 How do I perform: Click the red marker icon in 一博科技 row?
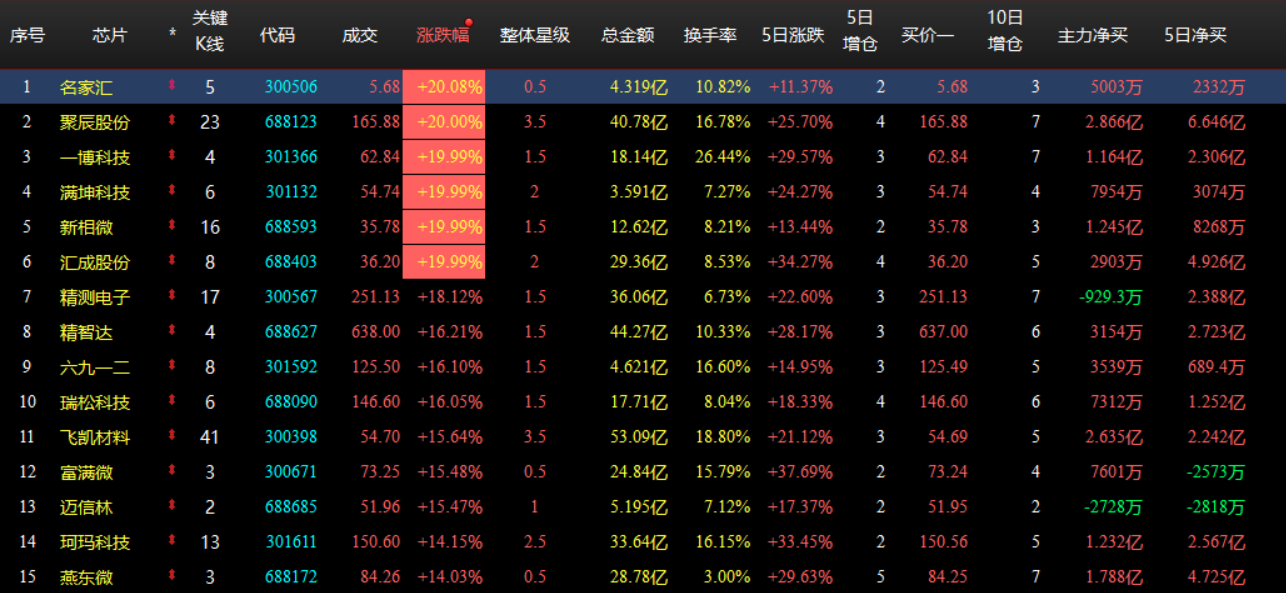[x=172, y=156]
